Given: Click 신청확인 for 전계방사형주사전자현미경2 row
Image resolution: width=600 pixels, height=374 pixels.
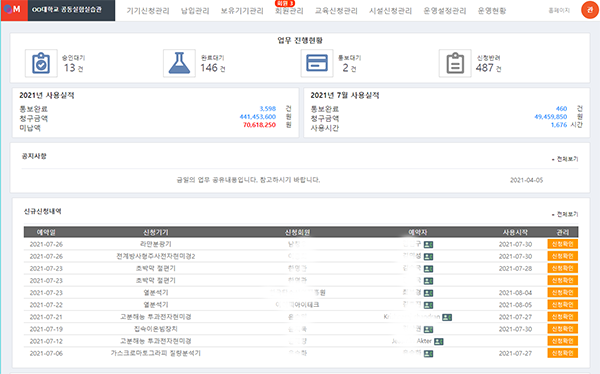Looking at the screenshot, I should point(562,256).
